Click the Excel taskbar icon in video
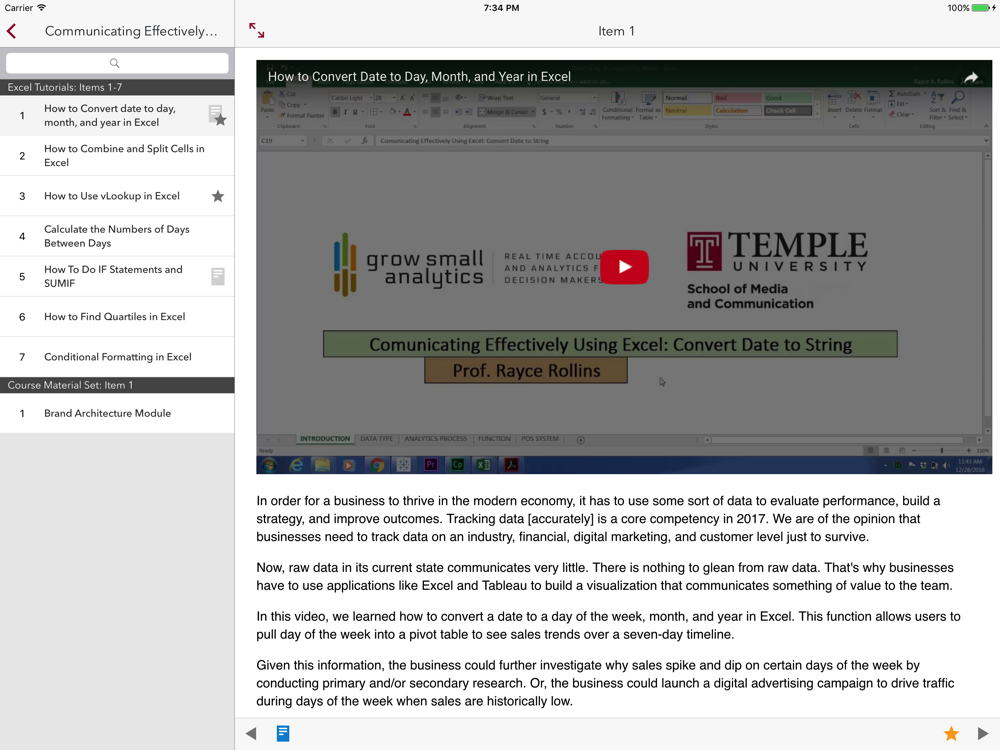This screenshot has height=750, width=1000. (483, 465)
